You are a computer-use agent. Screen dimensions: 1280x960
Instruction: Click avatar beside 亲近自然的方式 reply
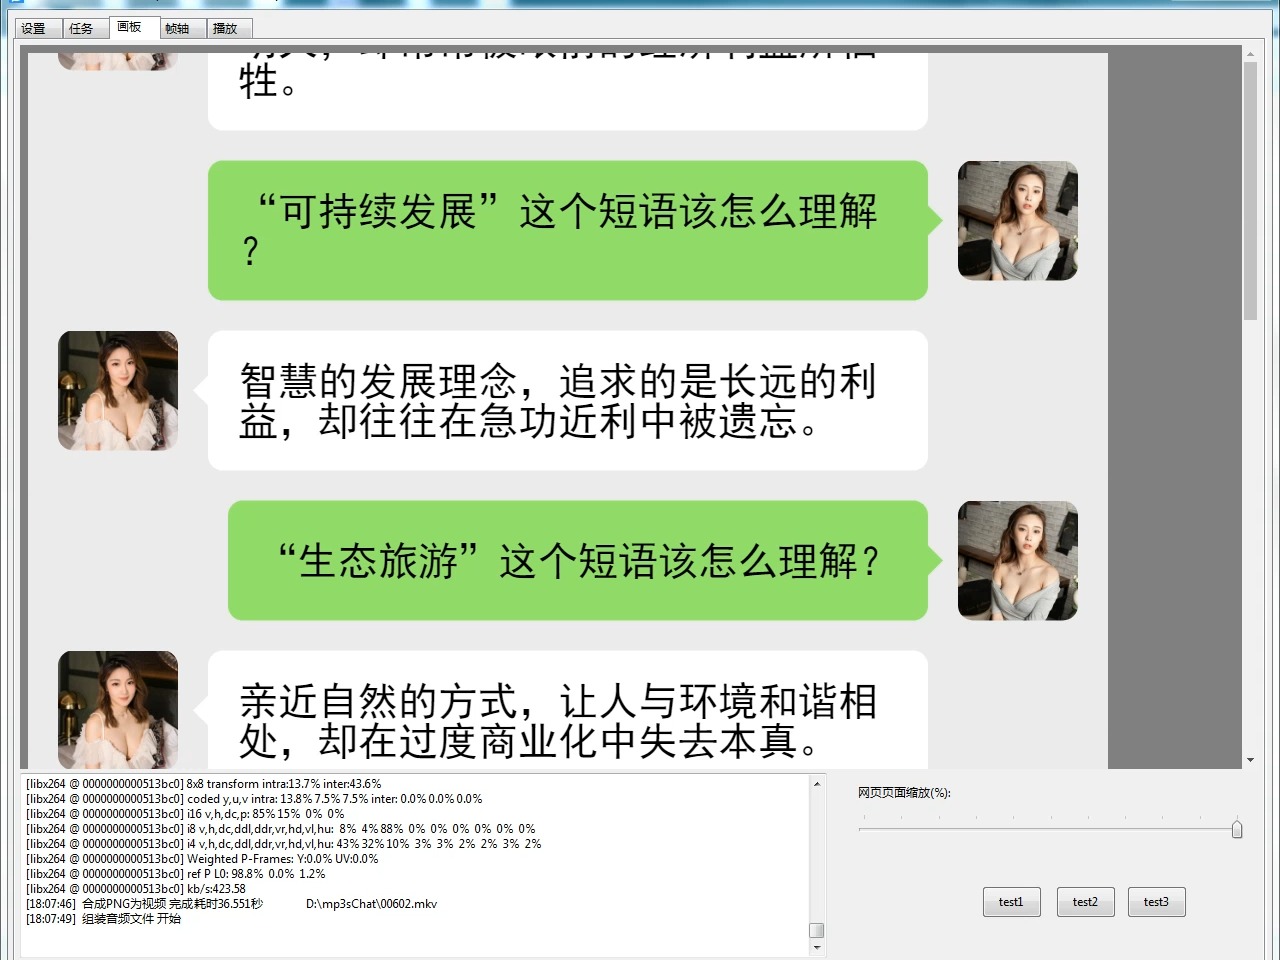point(118,709)
